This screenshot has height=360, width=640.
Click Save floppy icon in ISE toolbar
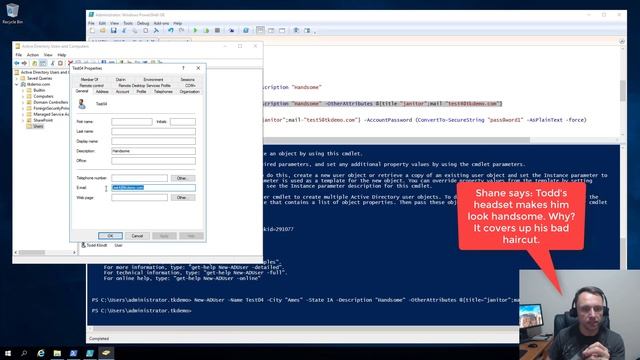pos(113,31)
